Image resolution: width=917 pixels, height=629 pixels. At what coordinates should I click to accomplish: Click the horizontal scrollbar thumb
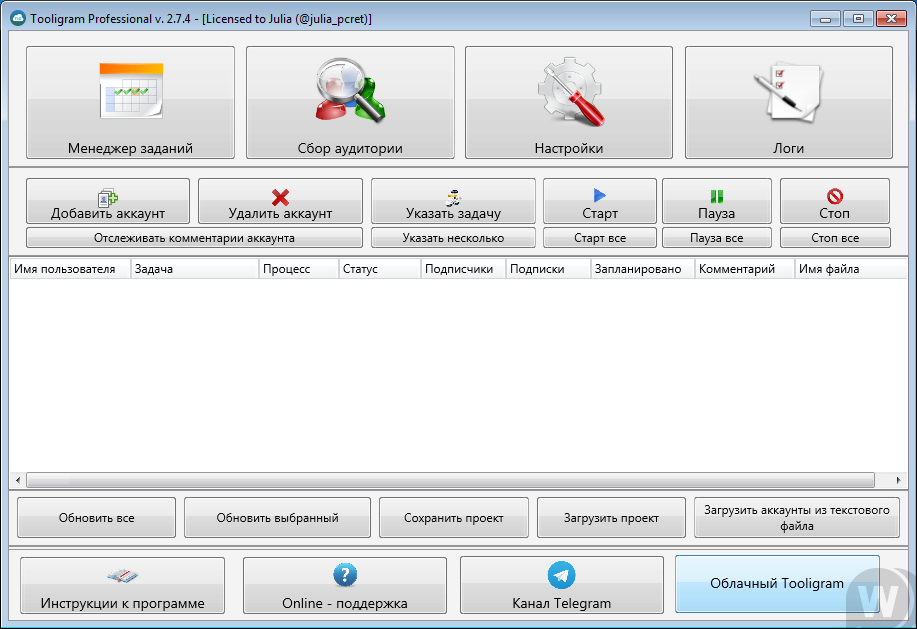click(450, 480)
